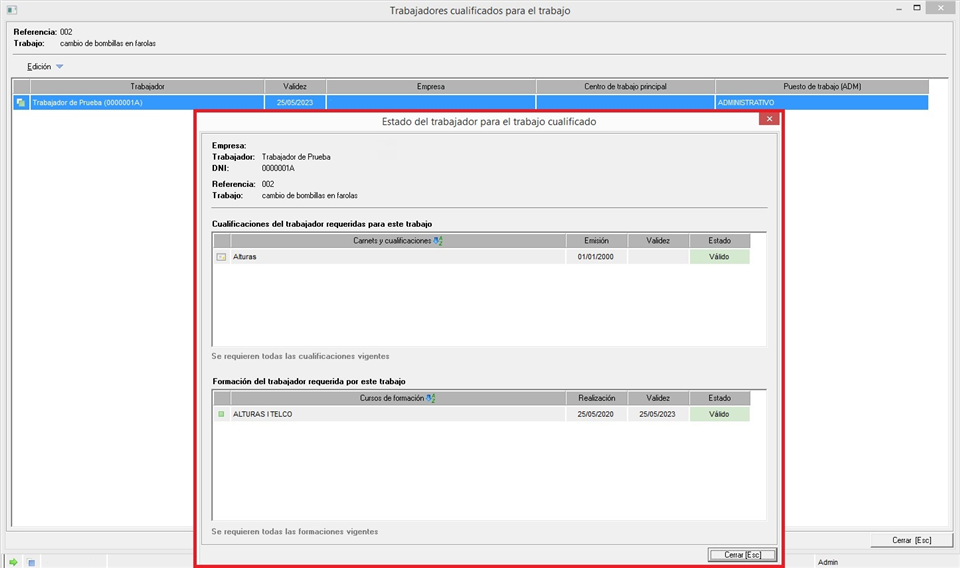
Task: Click the Emisión column header
Action: 597,241
